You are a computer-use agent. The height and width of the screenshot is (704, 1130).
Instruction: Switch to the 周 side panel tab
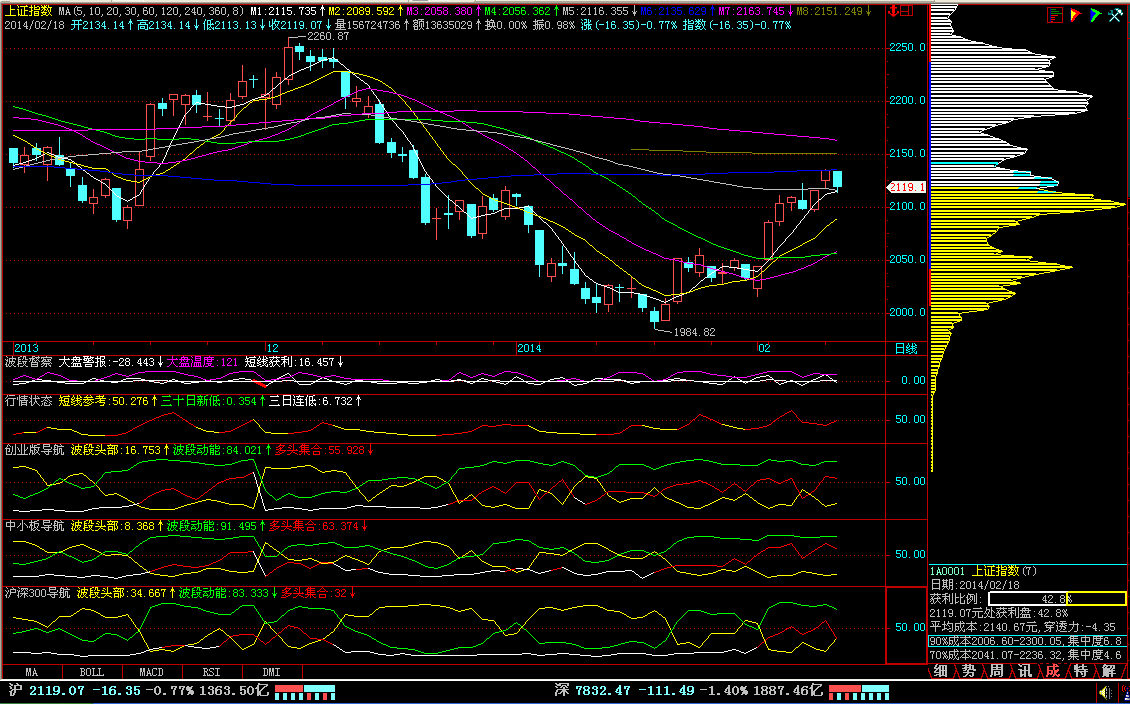coord(996,671)
